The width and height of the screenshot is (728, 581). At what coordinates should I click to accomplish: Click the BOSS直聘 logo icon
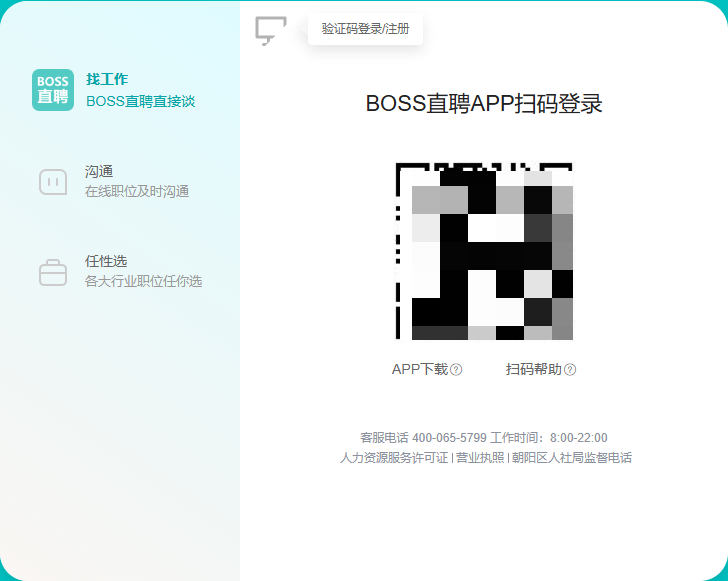(53, 90)
